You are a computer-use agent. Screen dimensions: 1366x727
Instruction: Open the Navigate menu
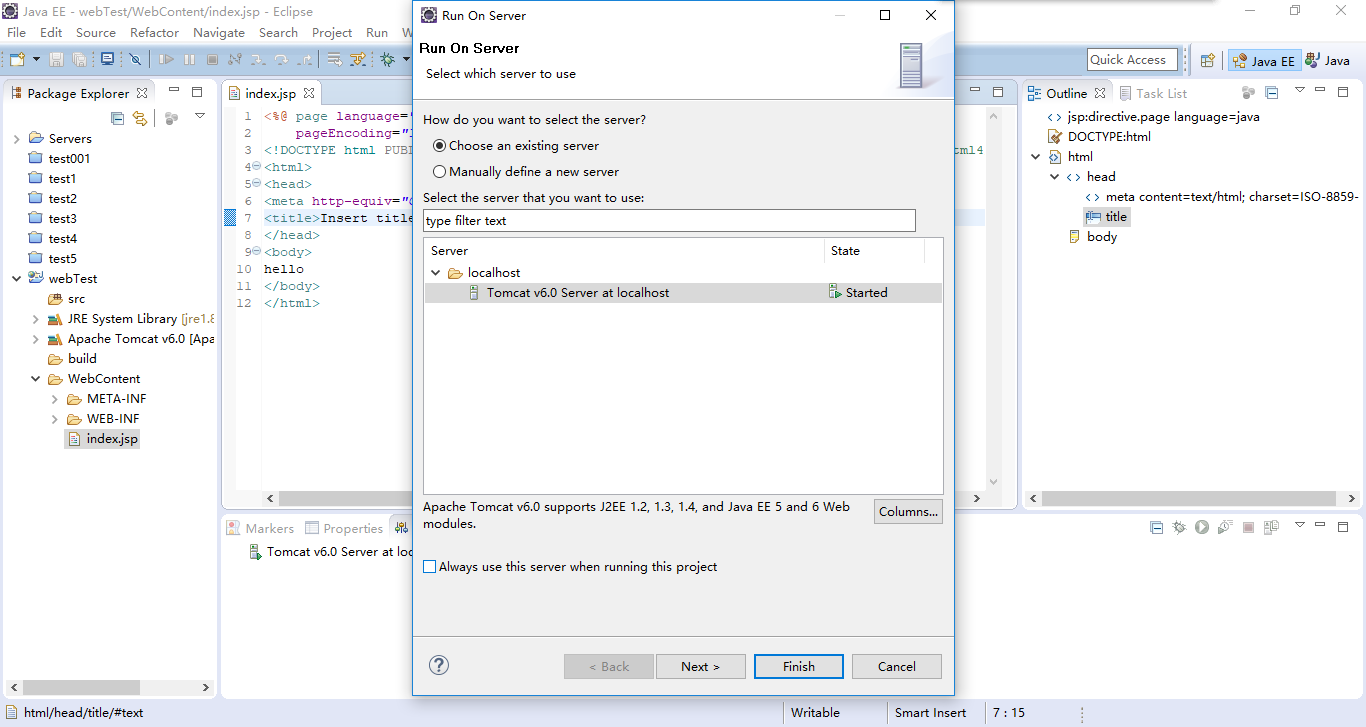(x=219, y=32)
